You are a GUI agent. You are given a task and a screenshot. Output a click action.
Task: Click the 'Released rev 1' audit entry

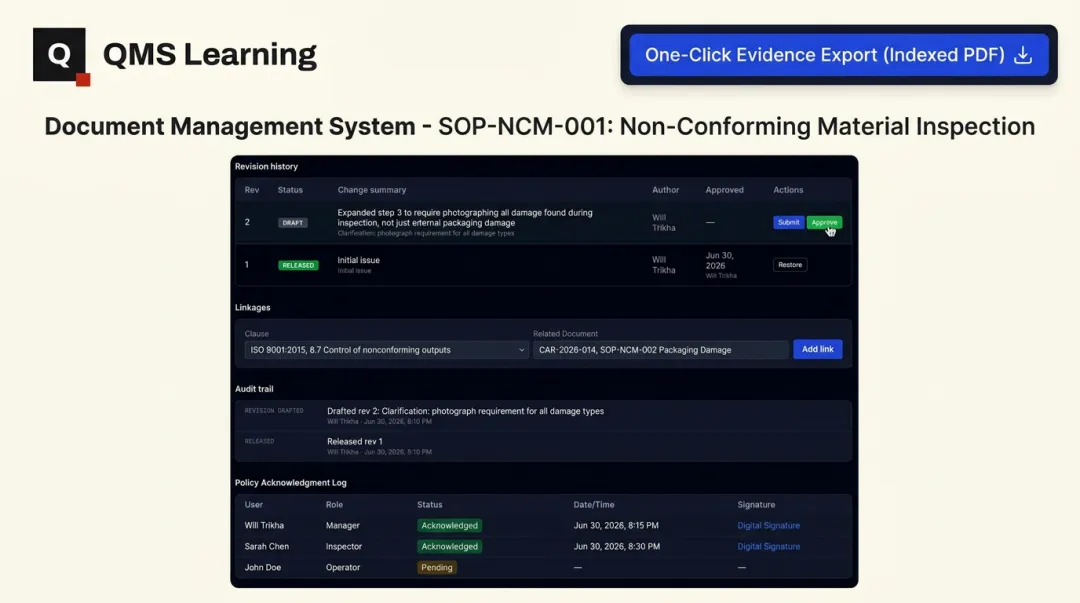355,442
